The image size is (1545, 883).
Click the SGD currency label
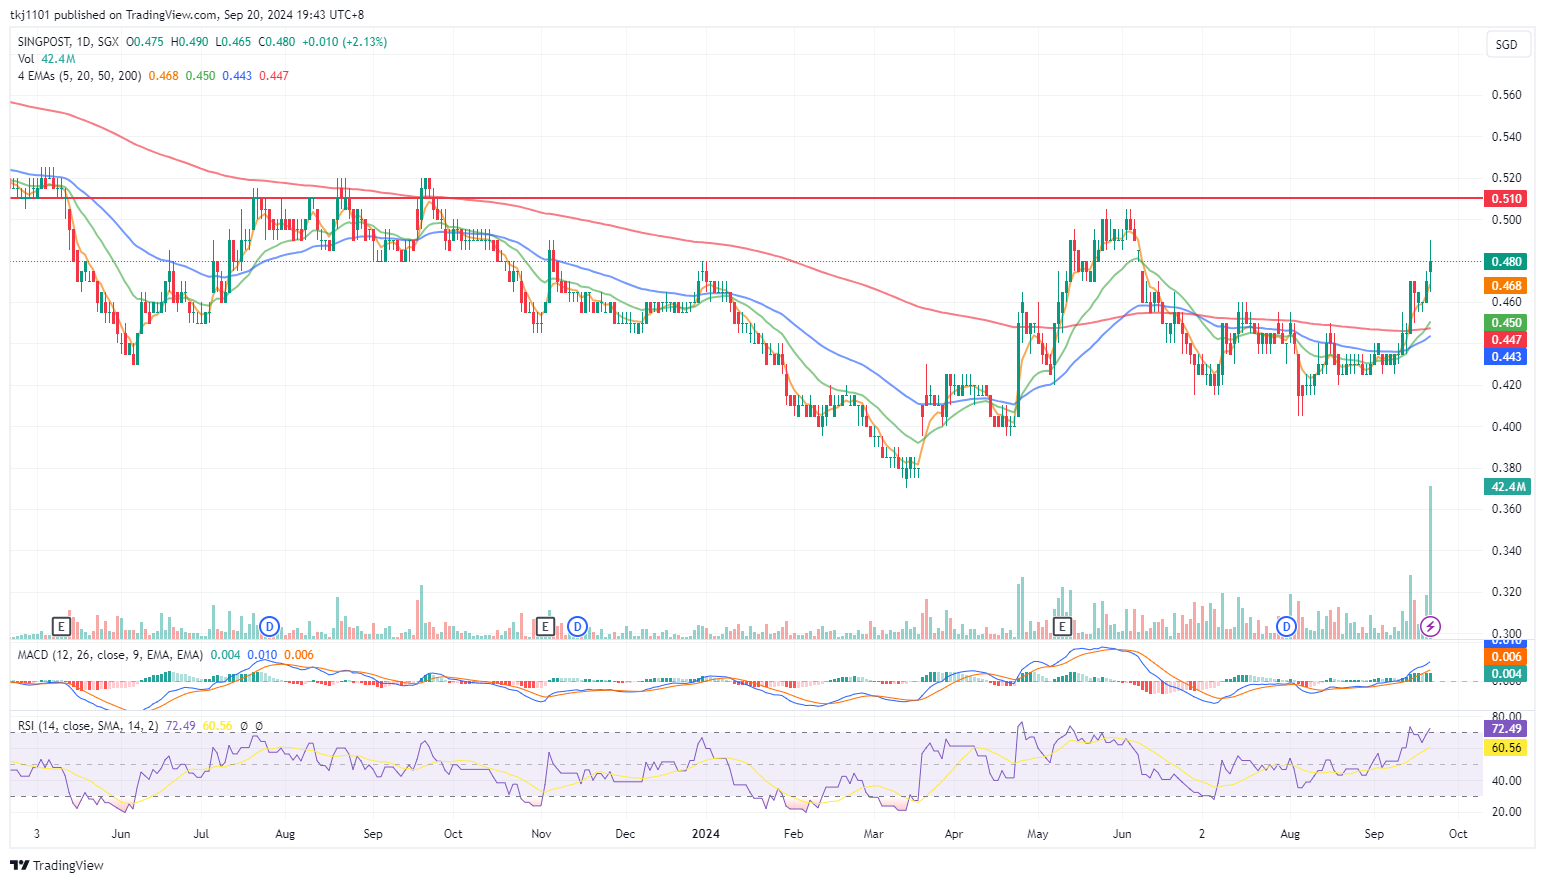1506,44
